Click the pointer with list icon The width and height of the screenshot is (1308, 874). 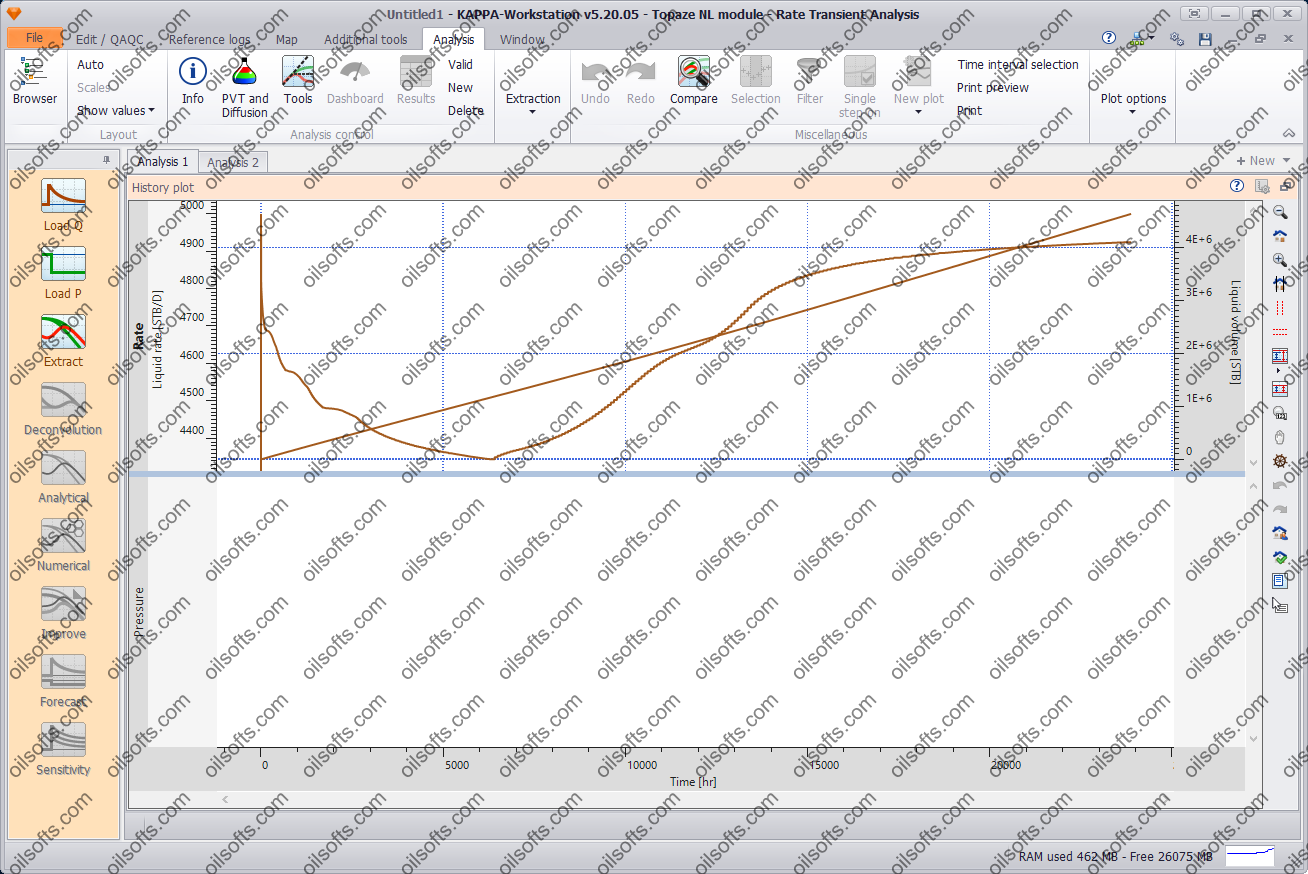tap(1280, 605)
